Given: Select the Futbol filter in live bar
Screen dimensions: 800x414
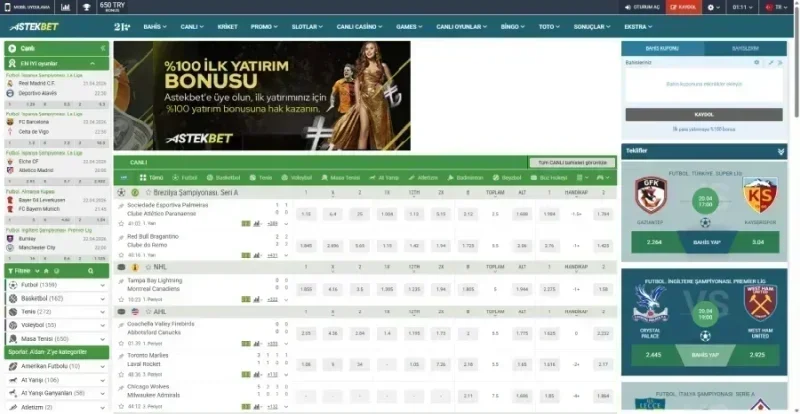Looking at the screenshot, I should click(x=185, y=178).
